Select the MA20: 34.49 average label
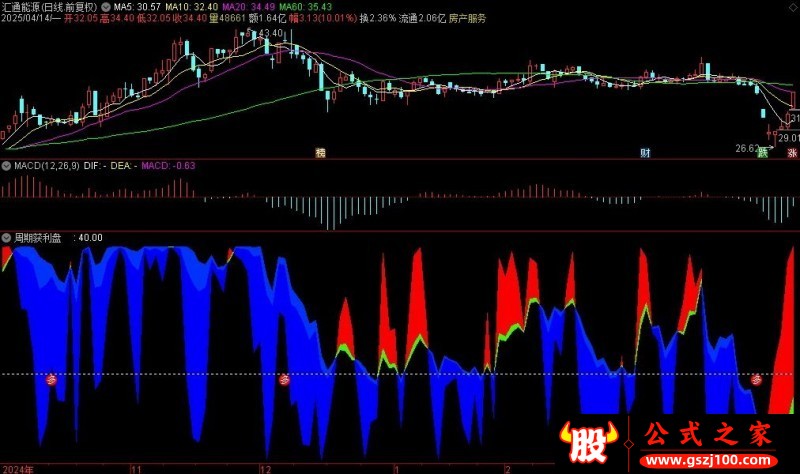 (x=248, y=7)
